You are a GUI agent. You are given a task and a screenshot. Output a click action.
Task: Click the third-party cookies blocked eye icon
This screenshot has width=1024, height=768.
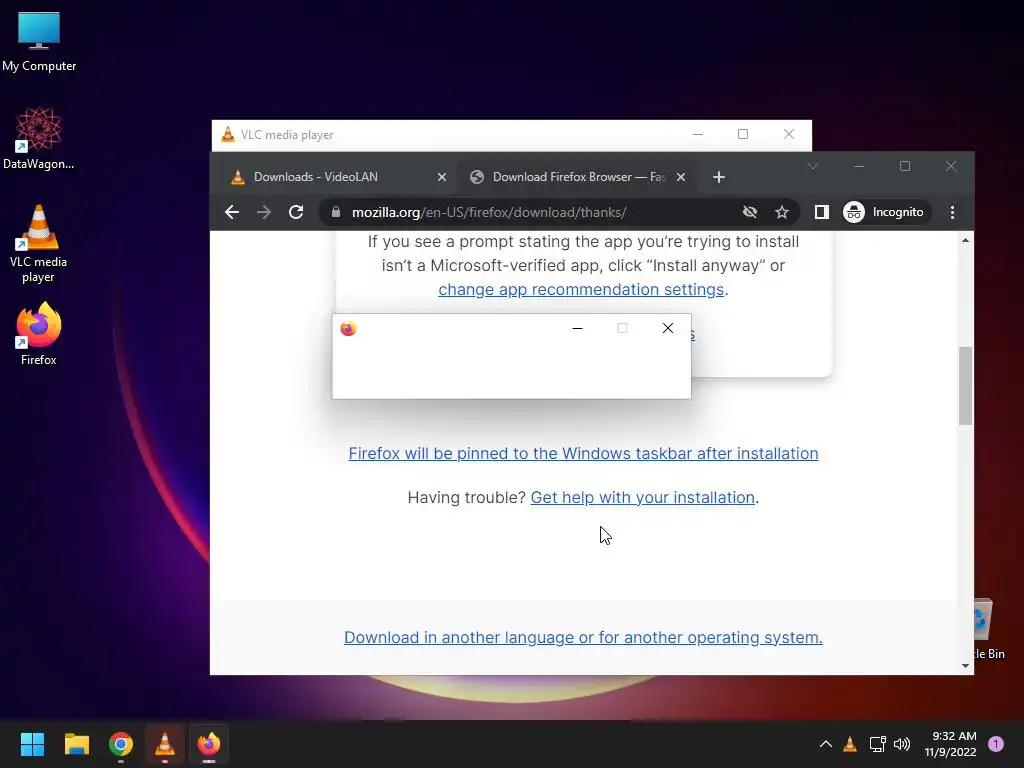click(x=750, y=212)
